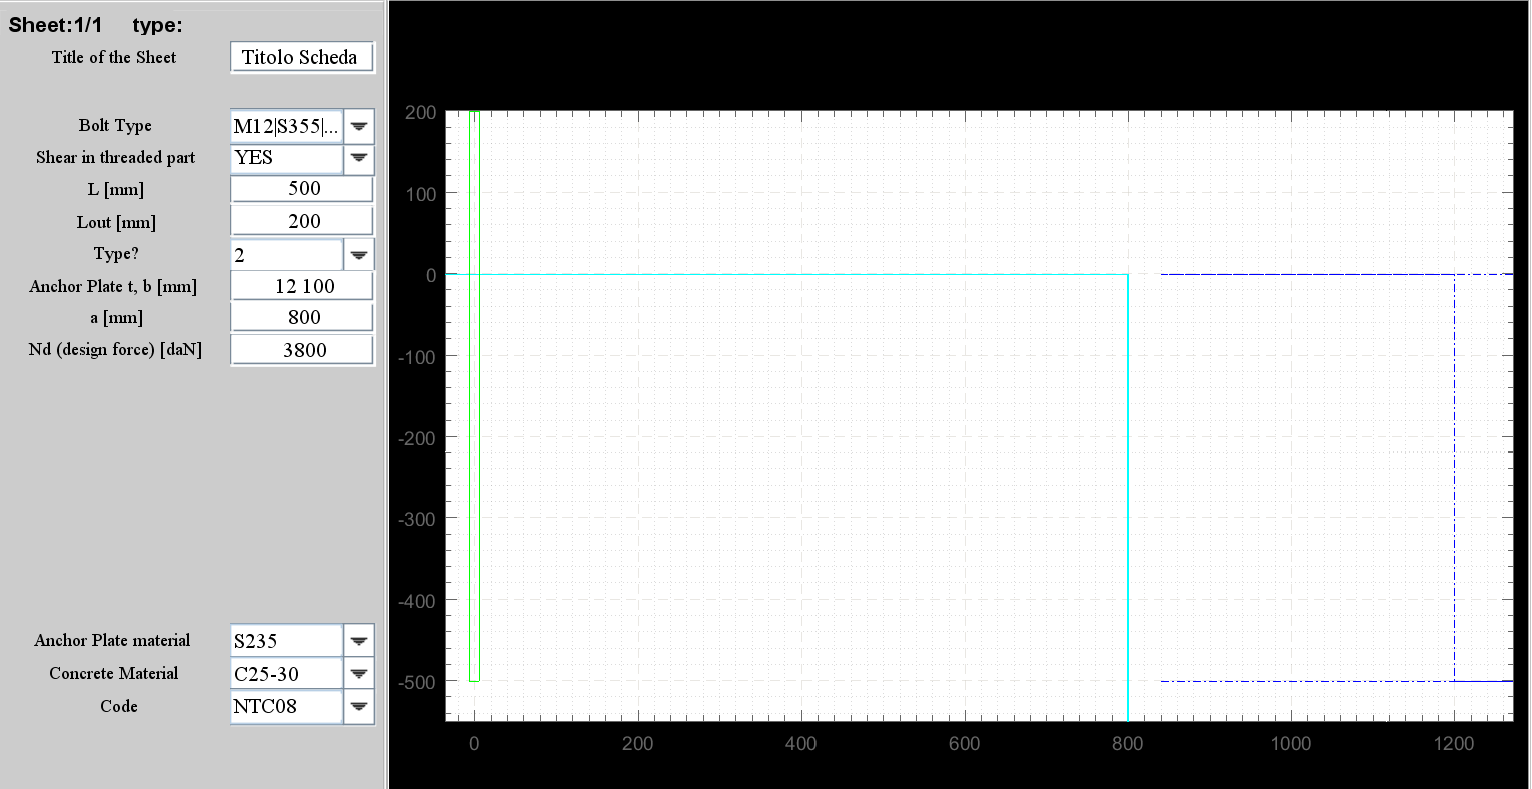1532x789 pixels.
Task: Edit the a [mm] value 800
Action: tap(302, 318)
